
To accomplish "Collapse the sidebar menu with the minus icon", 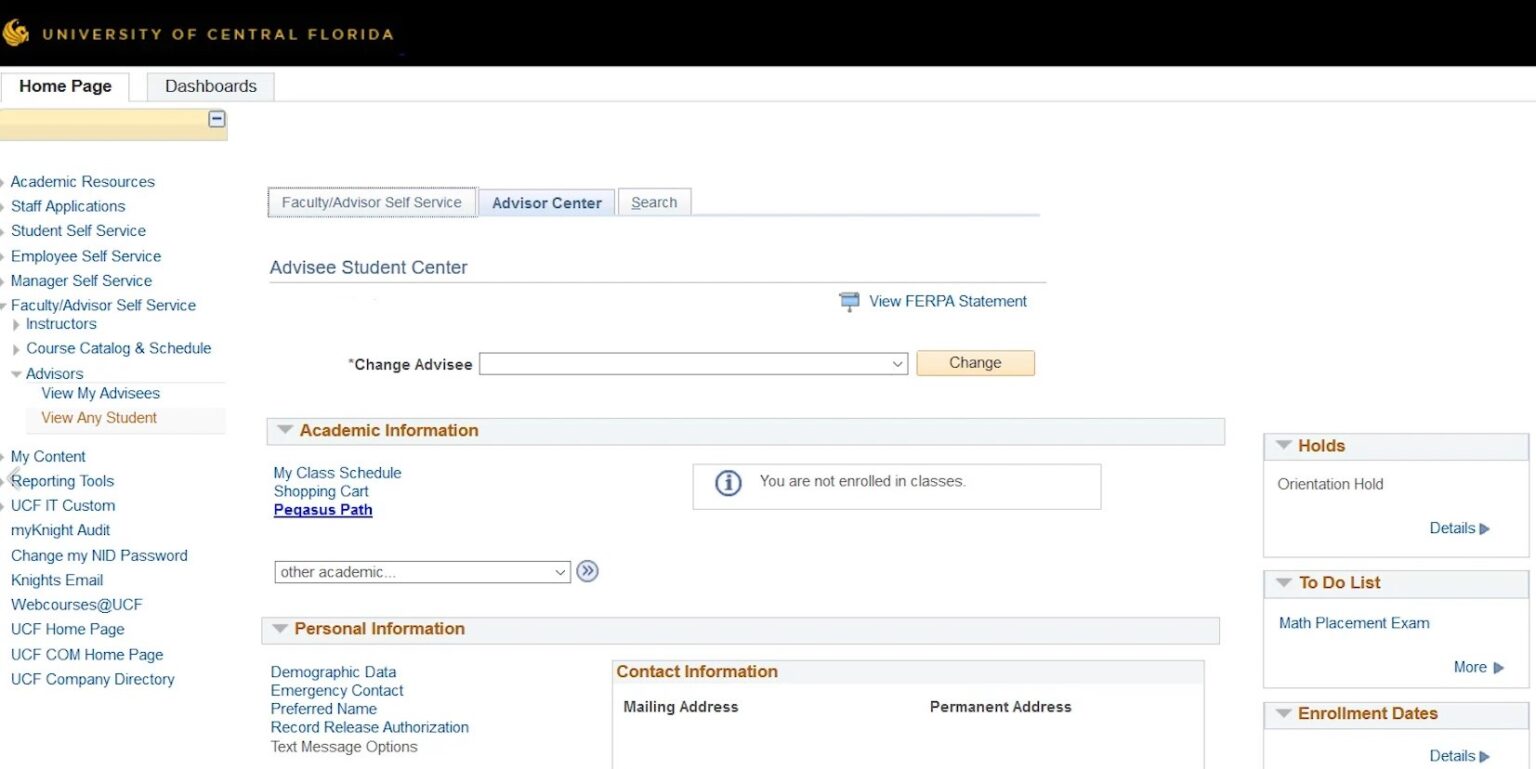I will (x=216, y=118).
